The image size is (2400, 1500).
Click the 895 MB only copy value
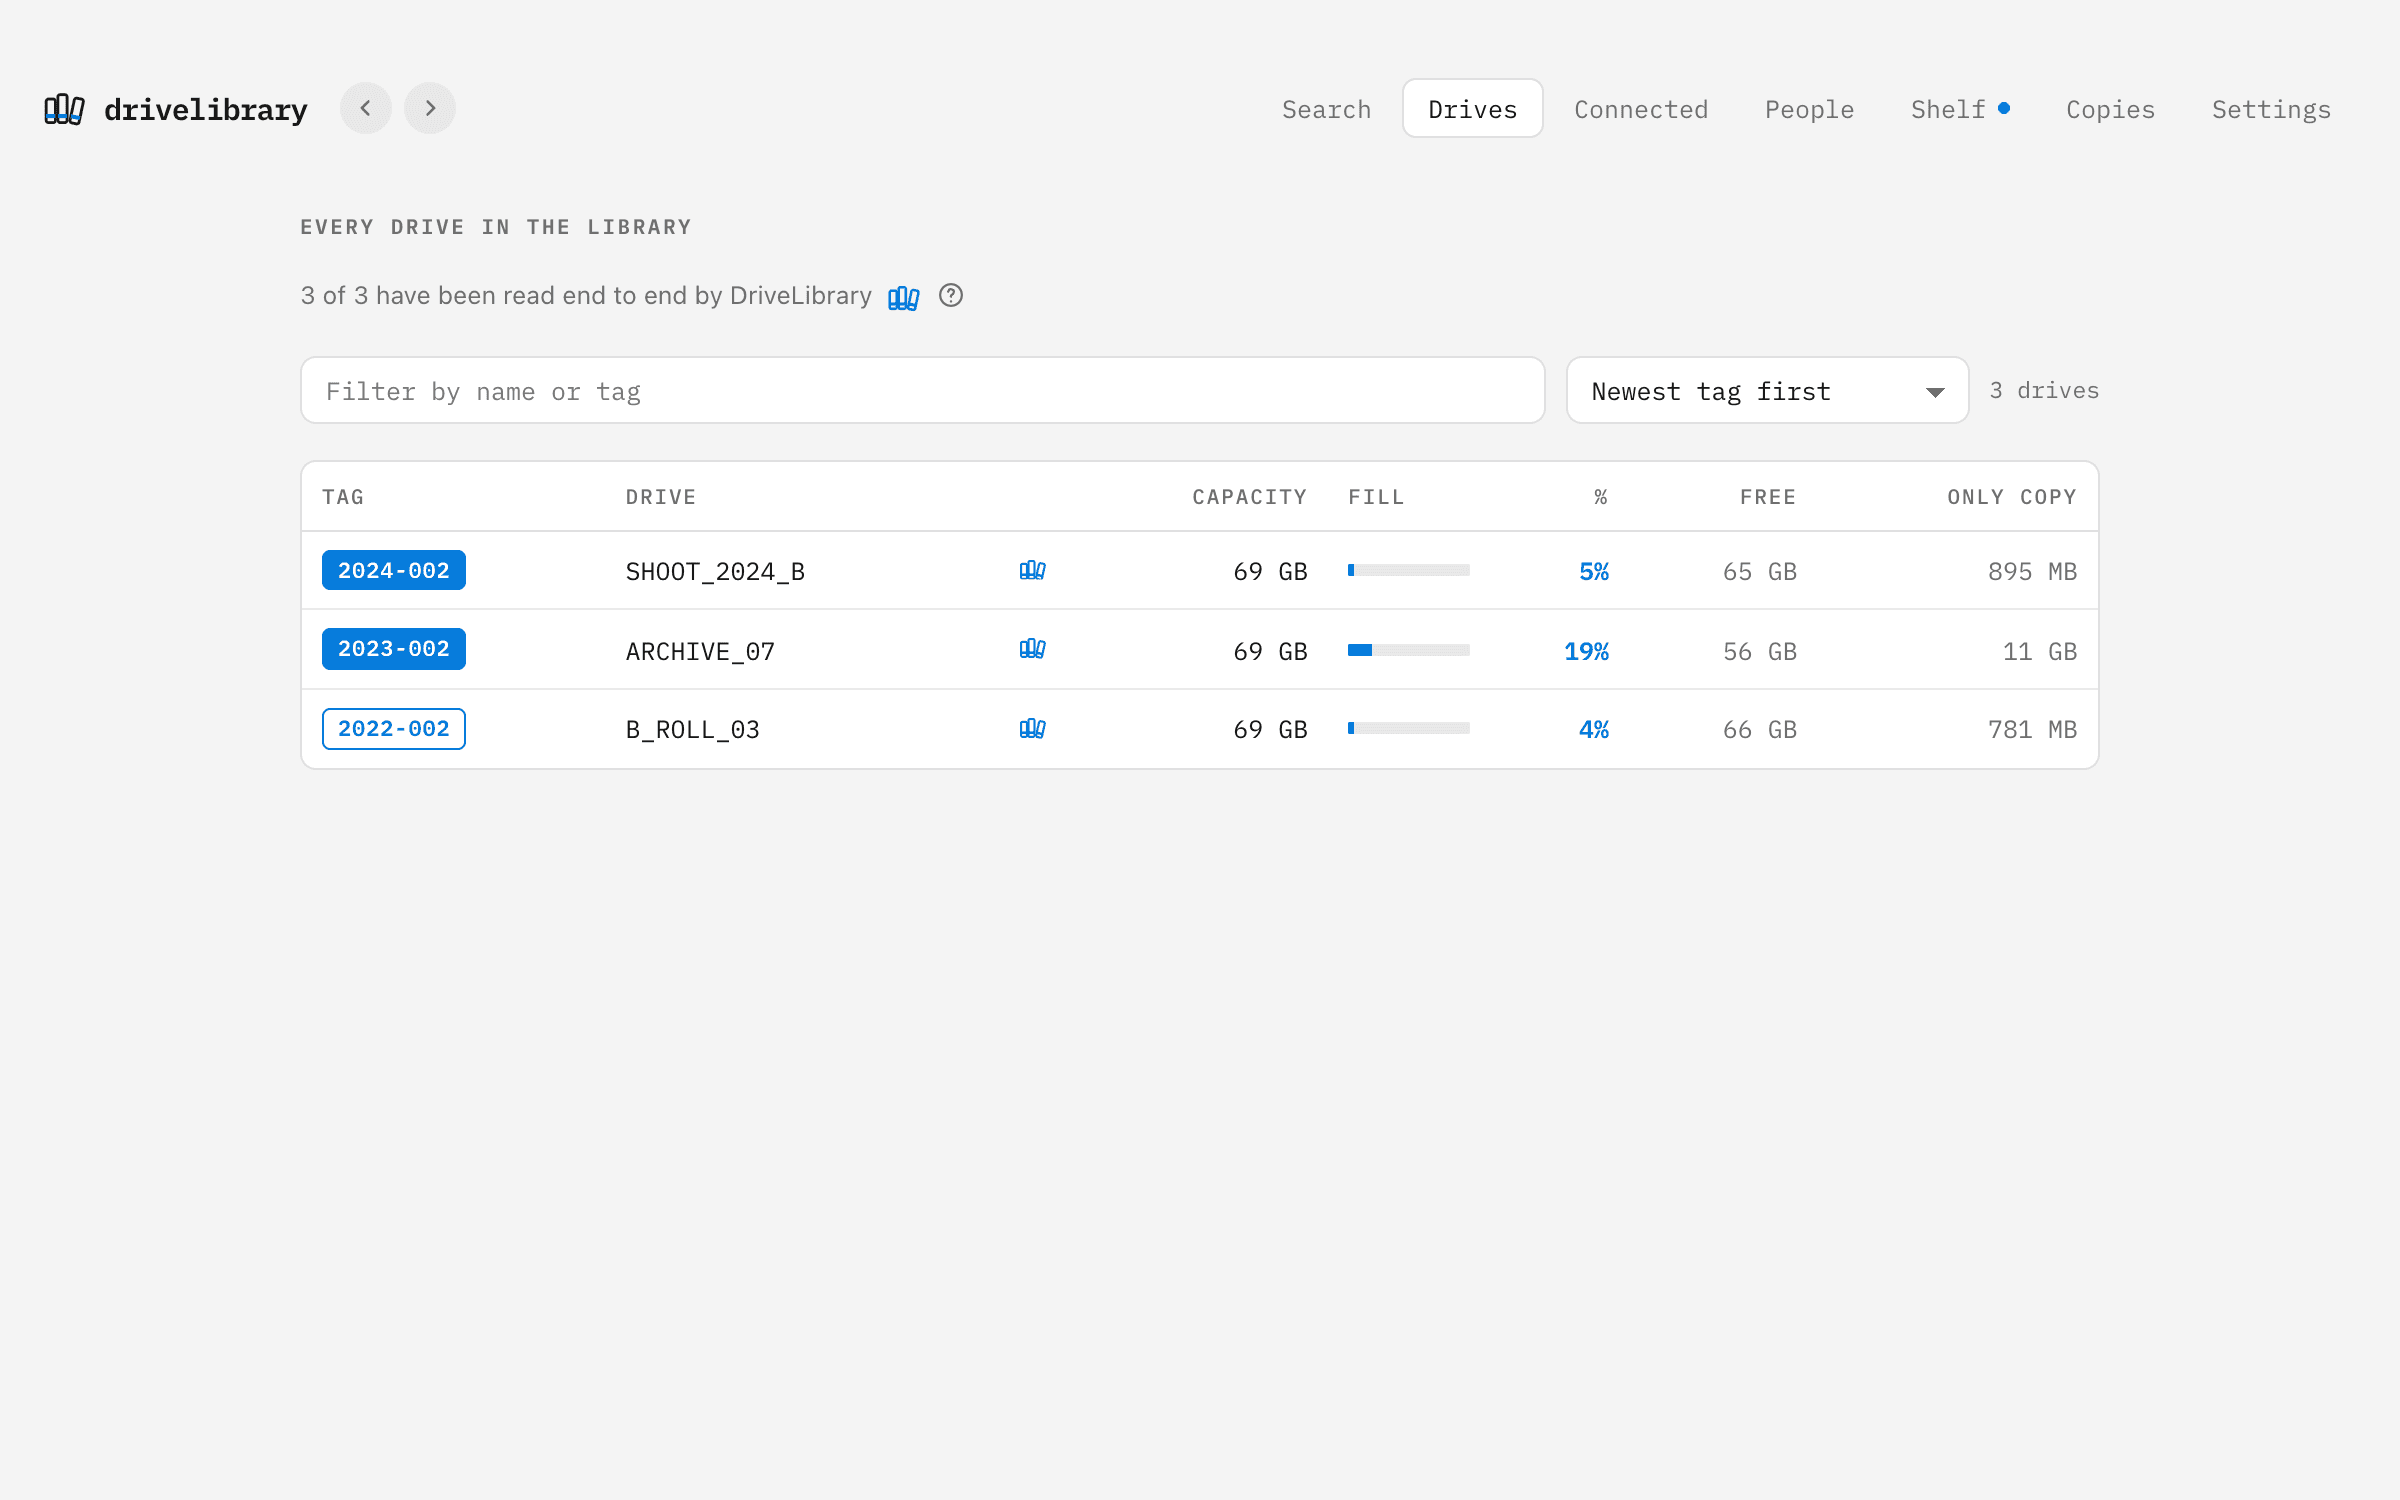coord(2033,572)
